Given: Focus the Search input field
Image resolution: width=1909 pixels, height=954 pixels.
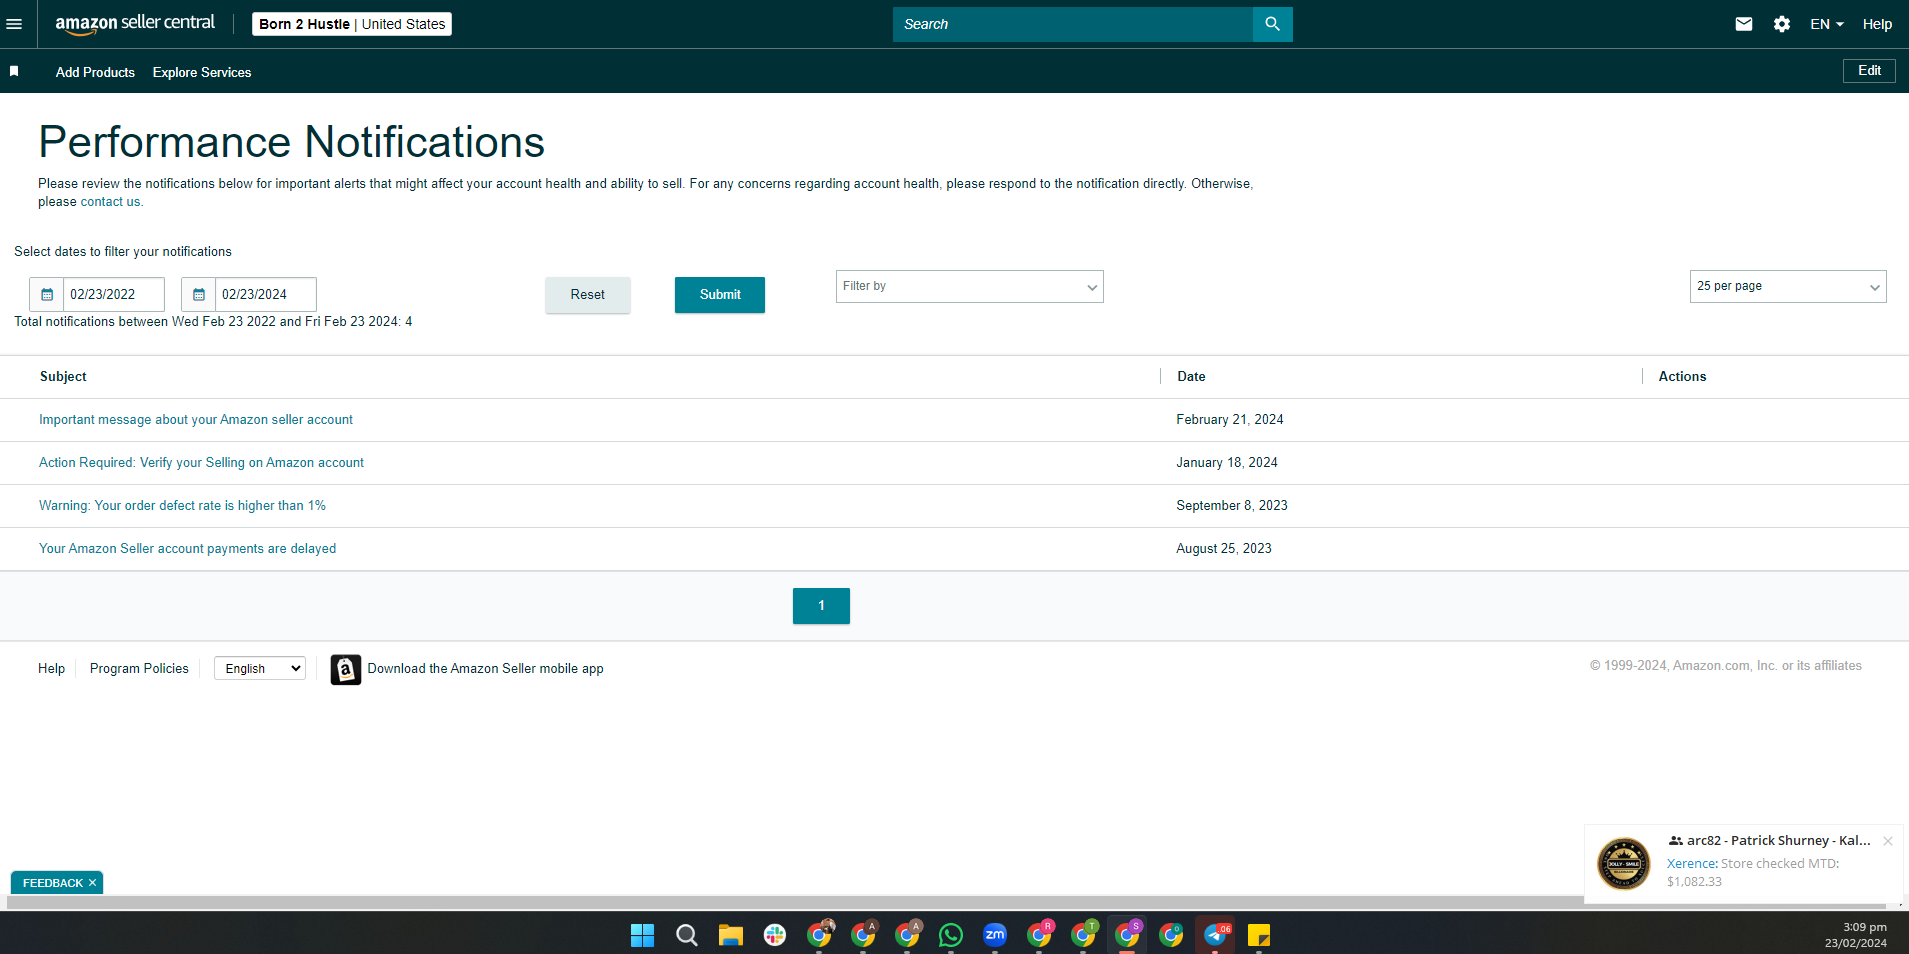Looking at the screenshot, I should (x=1073, y=24).
